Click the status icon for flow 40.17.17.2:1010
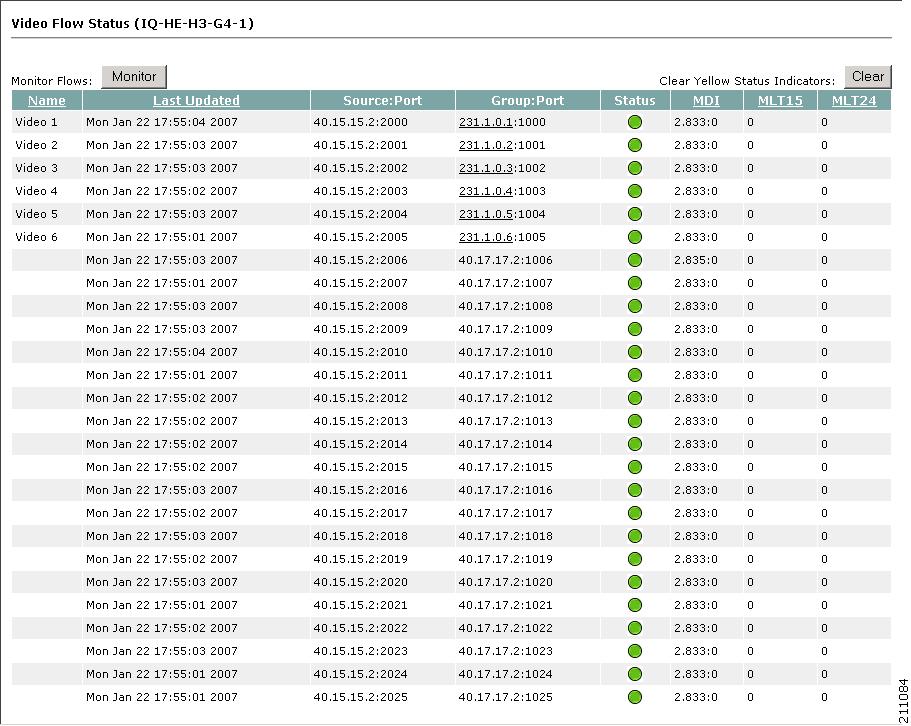Viewport: 911px width, 726px height. (634, 352)
